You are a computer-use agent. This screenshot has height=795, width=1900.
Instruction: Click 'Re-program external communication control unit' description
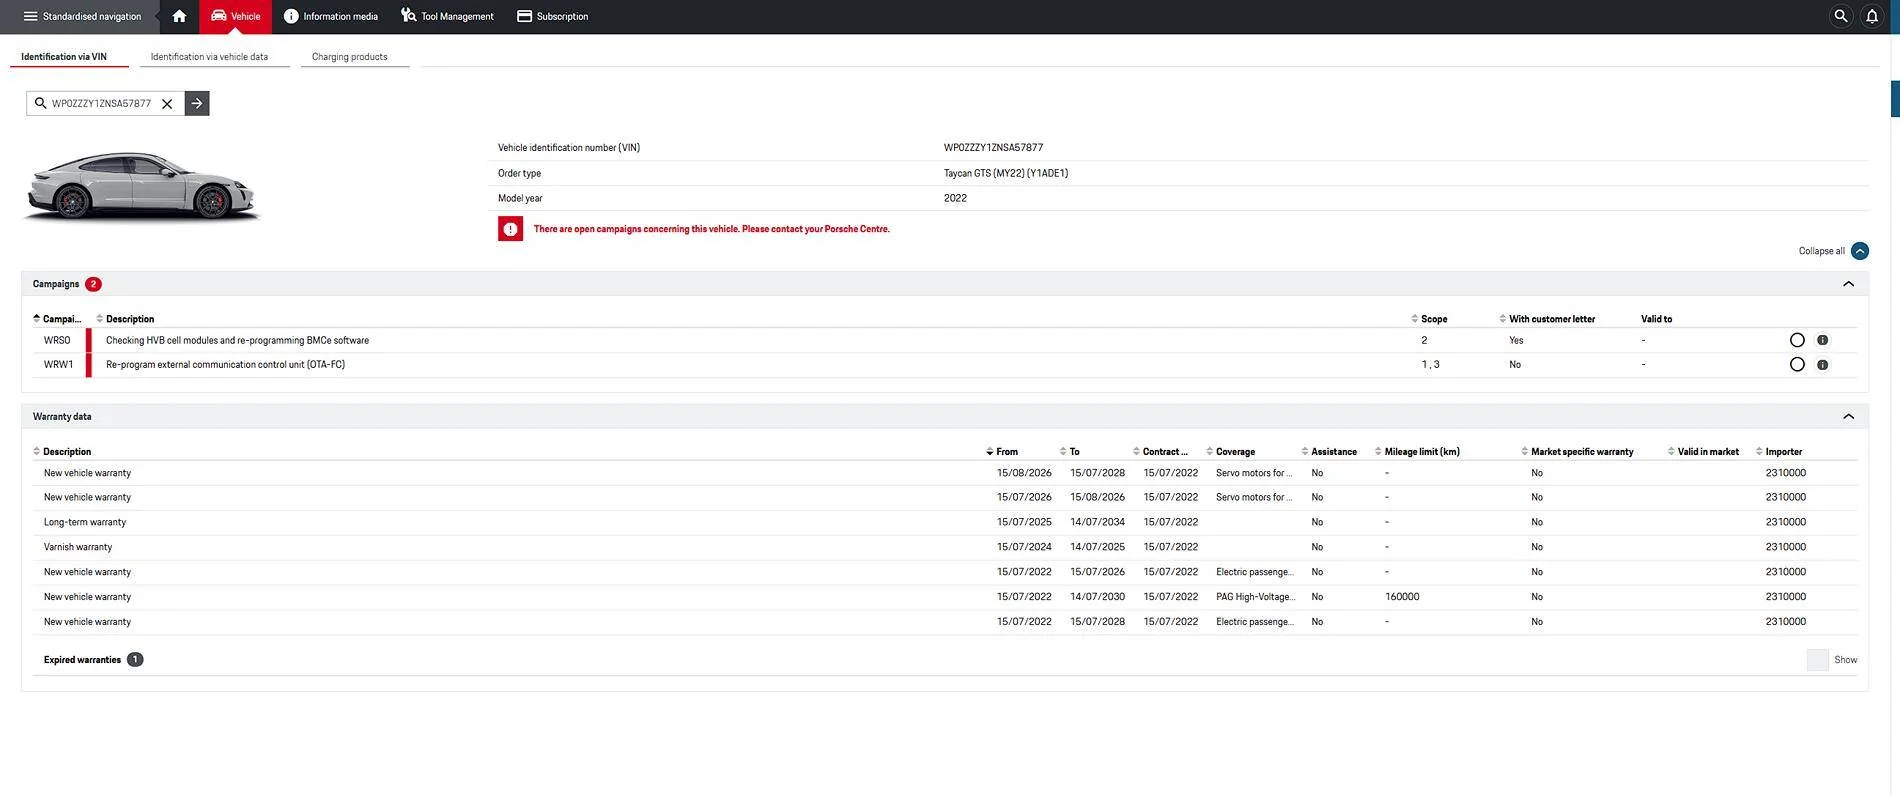tap(225, 365)
